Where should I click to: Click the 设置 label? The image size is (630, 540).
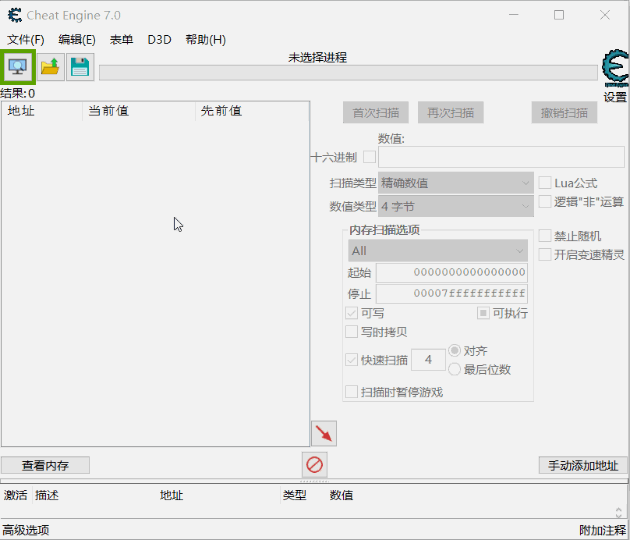click(x=615, y=97)
